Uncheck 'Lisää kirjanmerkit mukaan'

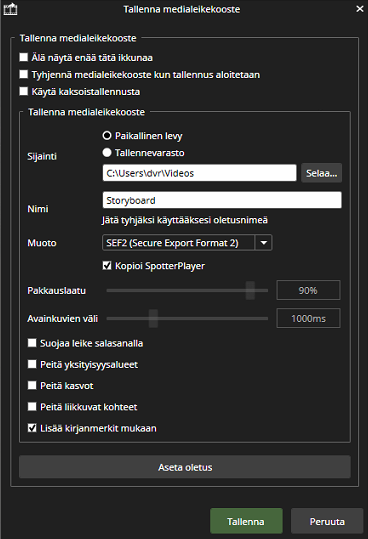click(x=32, y=428)
